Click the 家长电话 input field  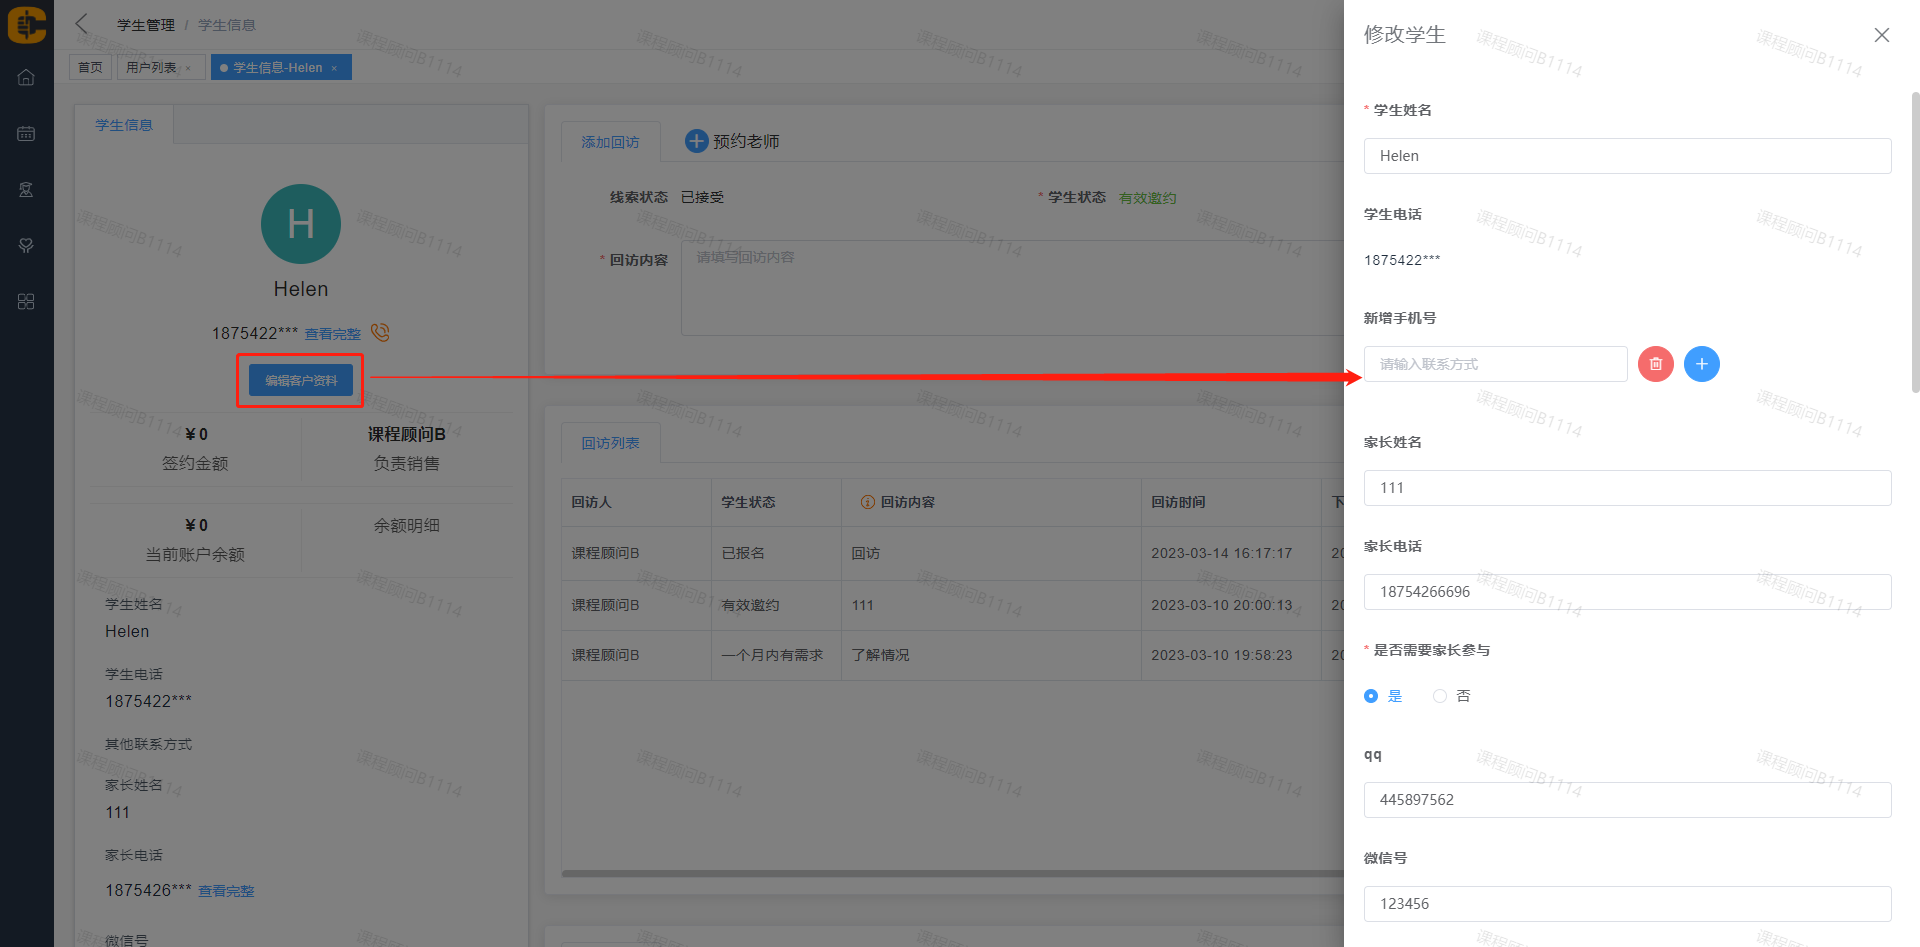tap(1626, 592)
